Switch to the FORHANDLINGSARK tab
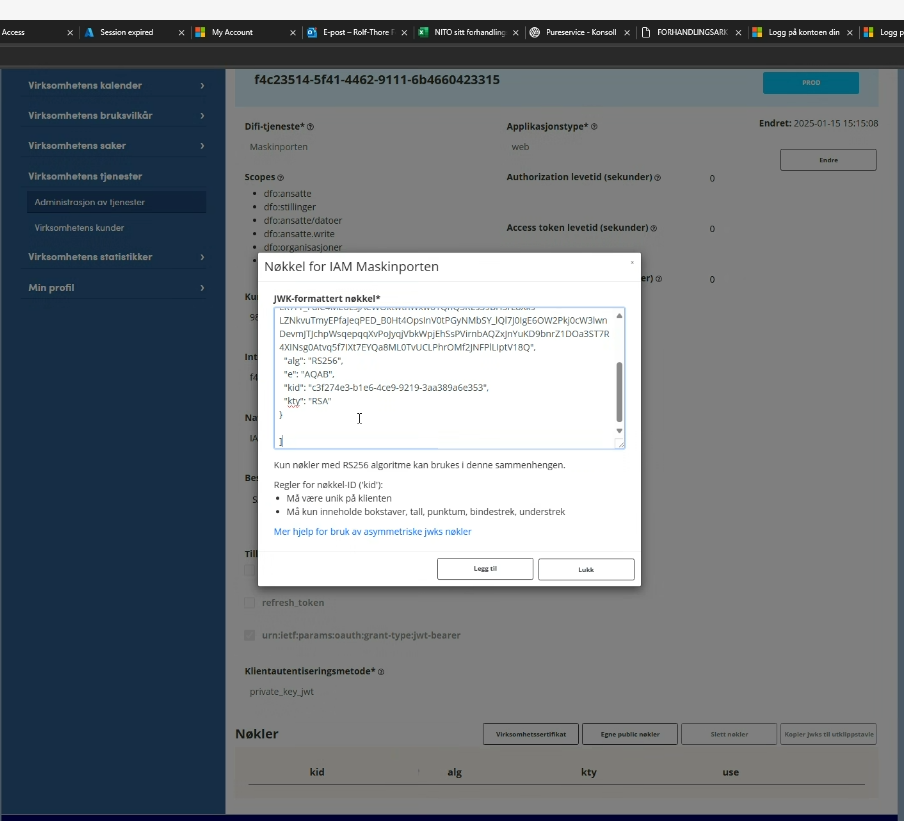The height and width of the screenshot is (821, 904). tap(692, 32)
